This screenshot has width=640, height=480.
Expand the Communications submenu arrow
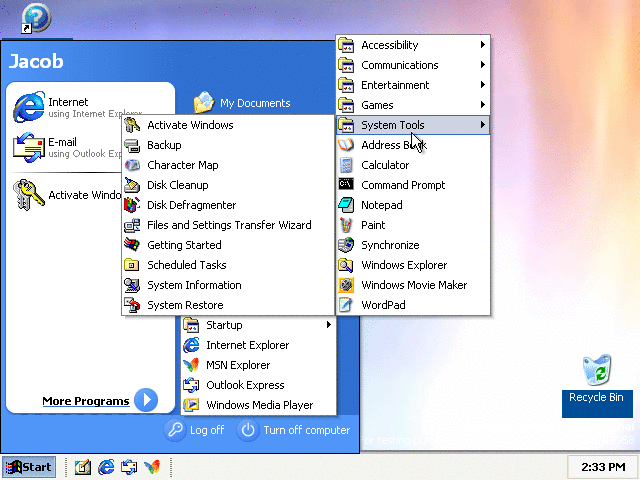[x=482, y=64]
